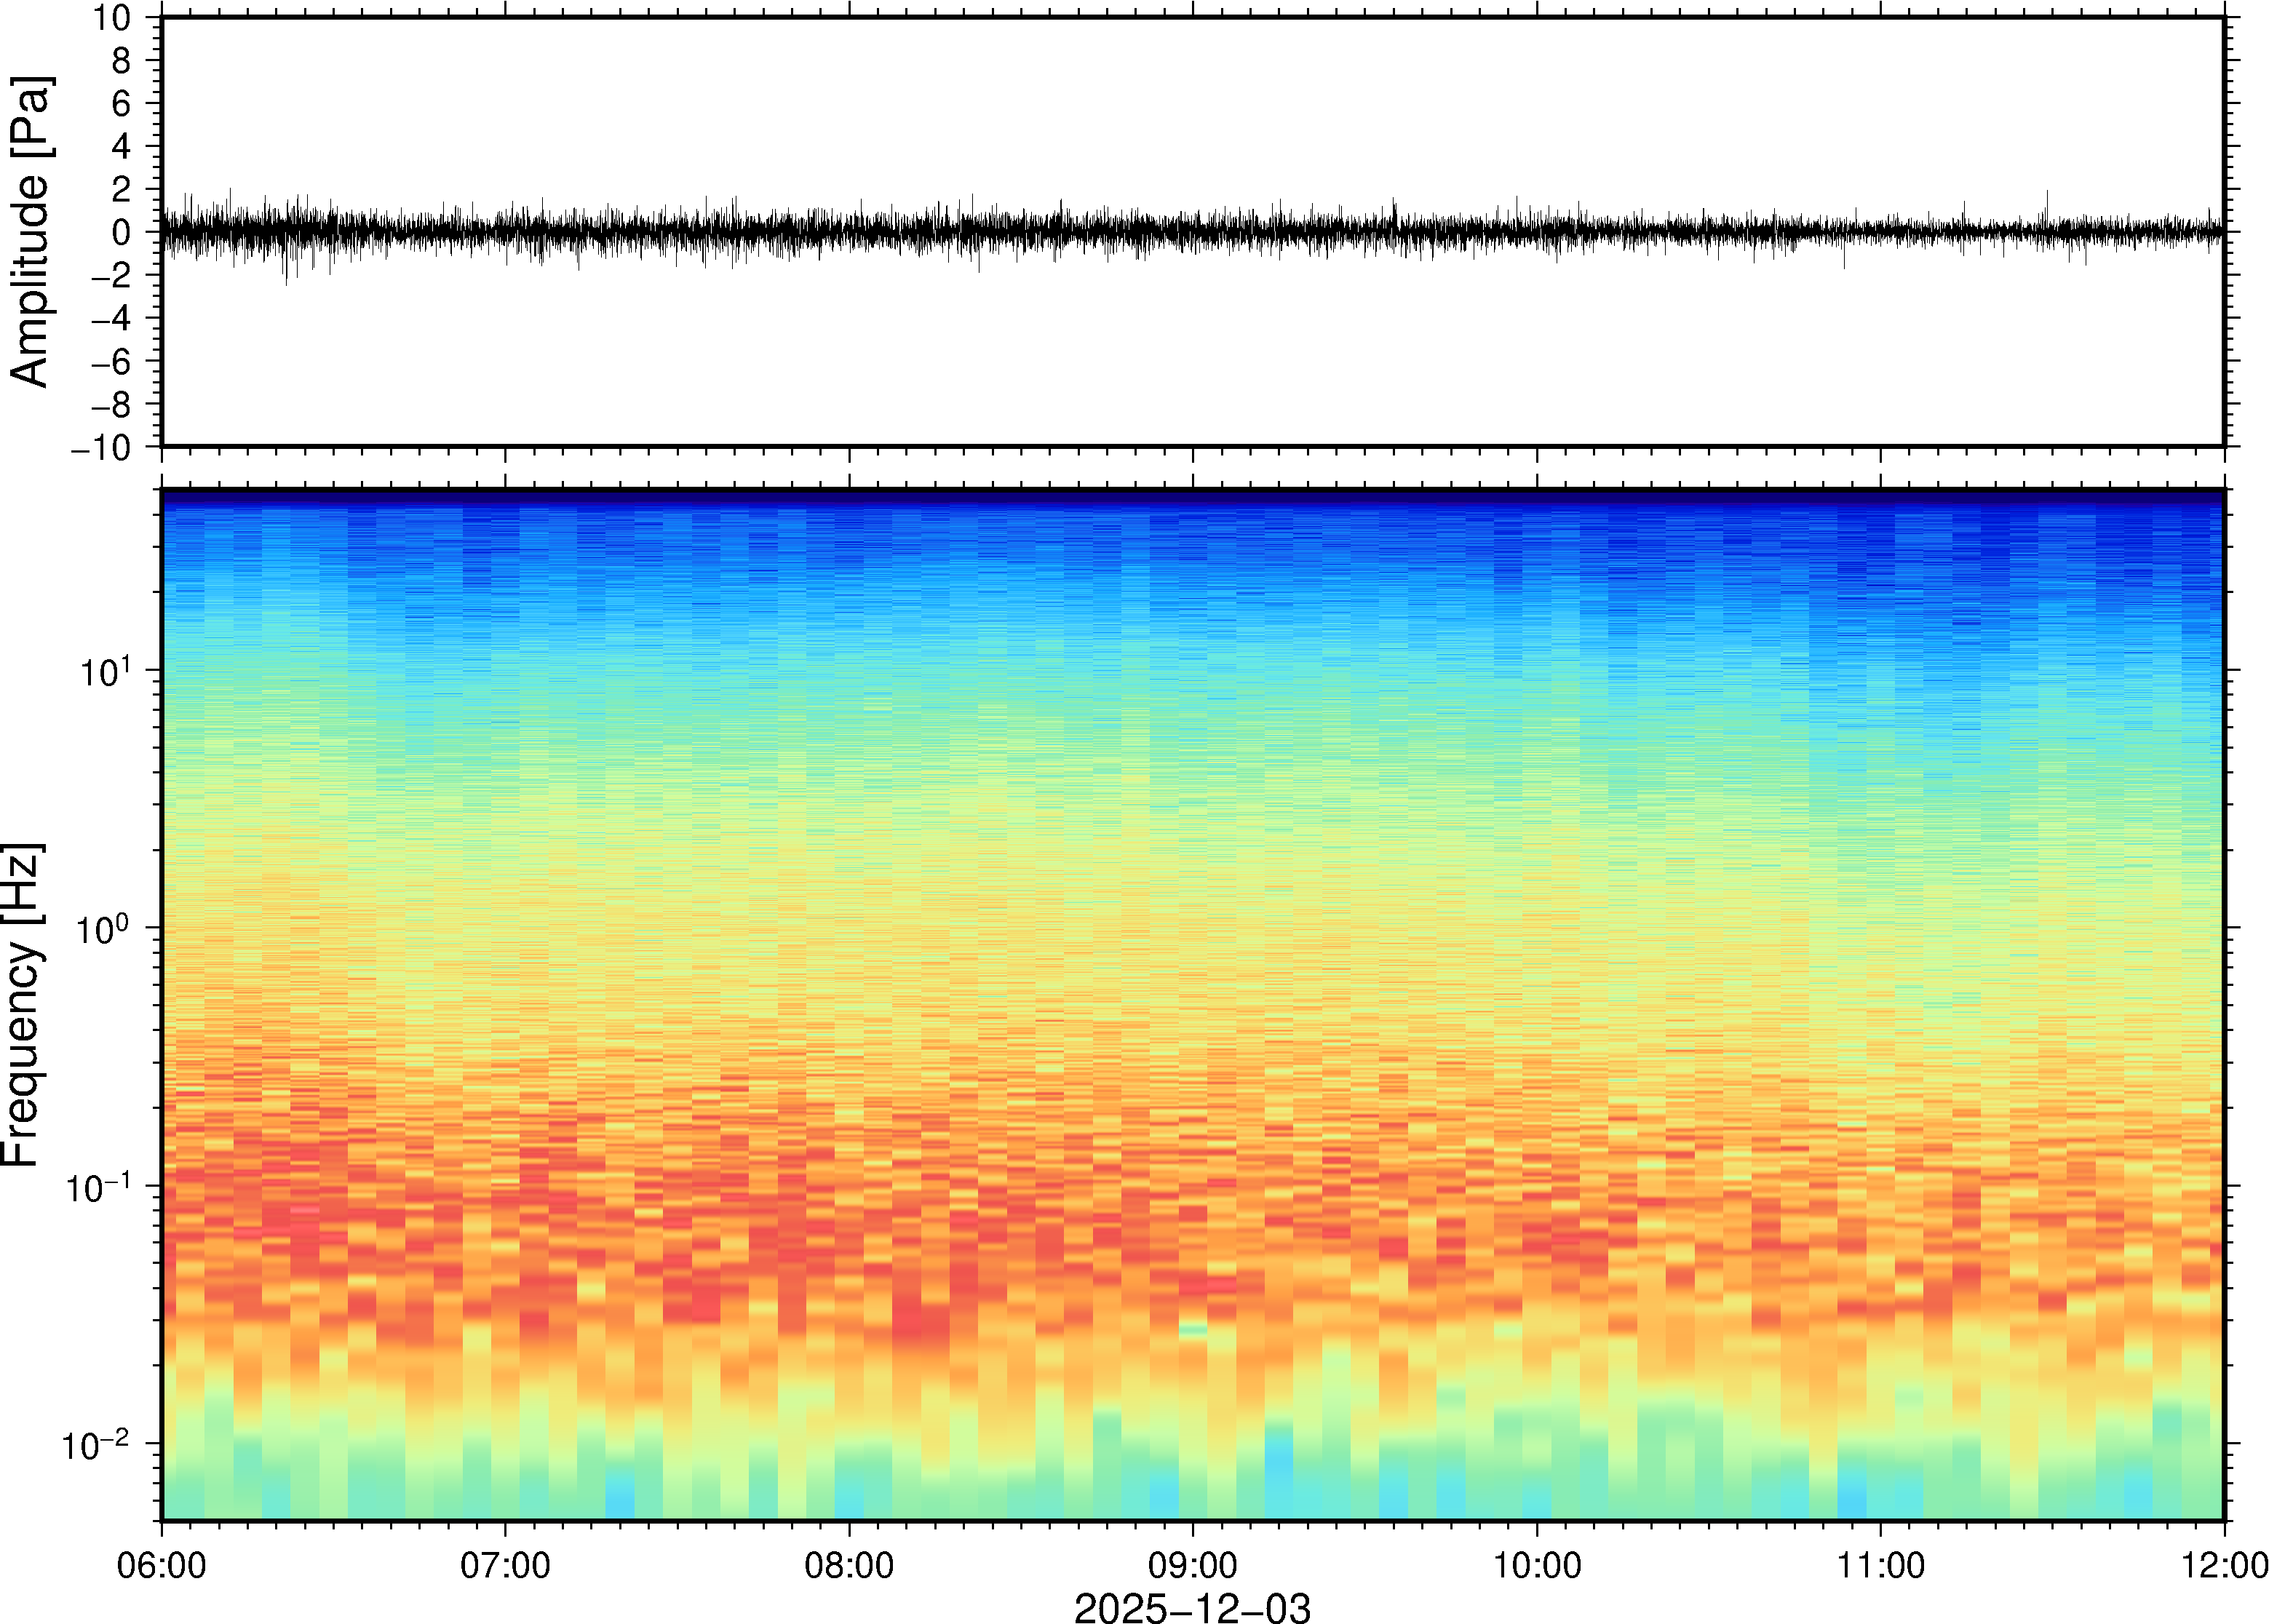Viewport: 2269px width, 1624px height.
Task: Click the 07:00 time axis label
Action: click(x=505, y=1565)
